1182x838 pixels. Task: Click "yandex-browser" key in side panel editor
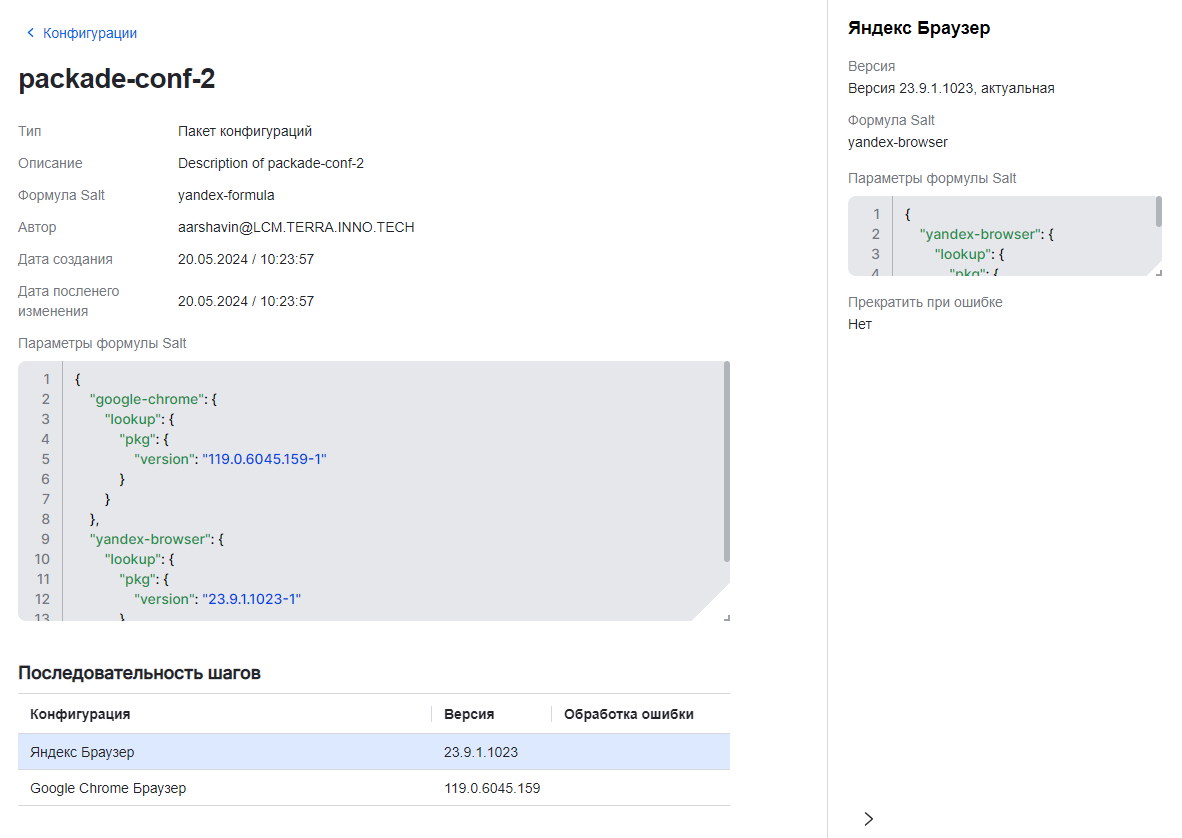(979, 234)
